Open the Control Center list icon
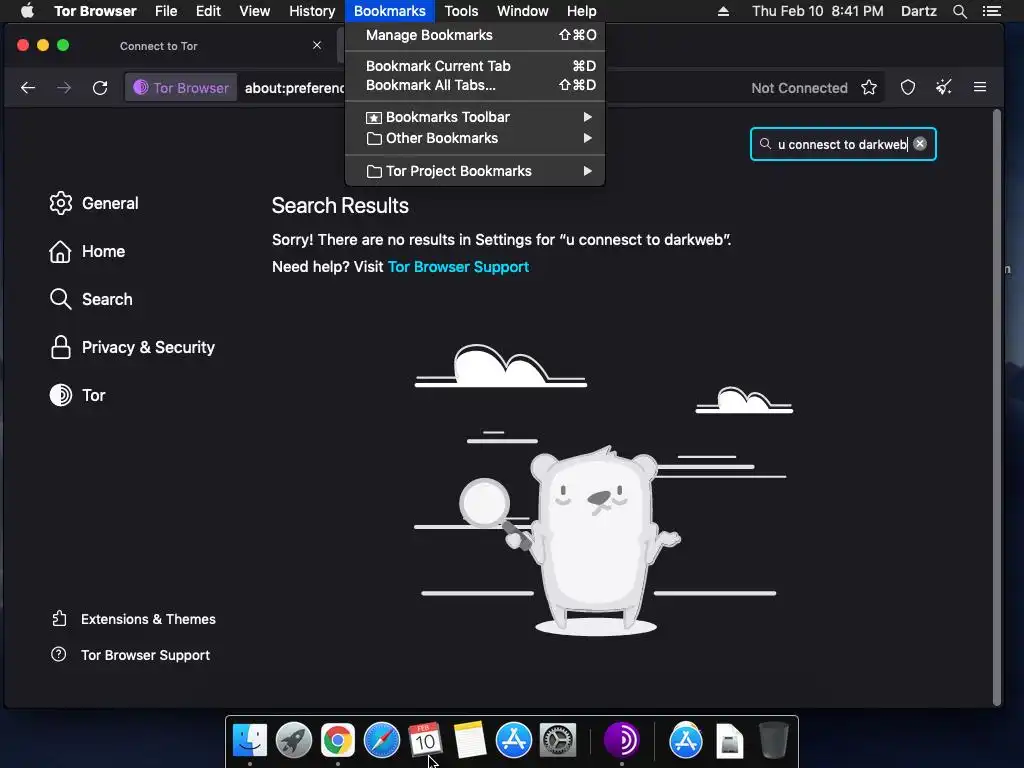The image size is (1024, 768). (x=992, y=11)
